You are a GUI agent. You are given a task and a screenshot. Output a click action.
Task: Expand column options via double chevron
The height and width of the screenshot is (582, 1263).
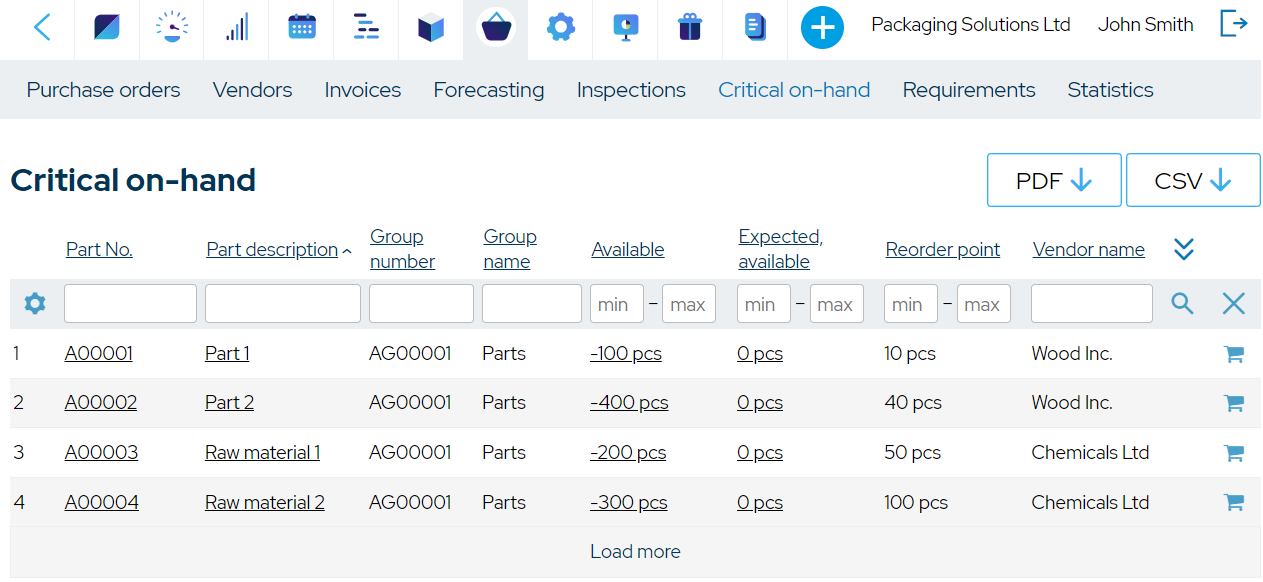click(x=1183, y=248)
